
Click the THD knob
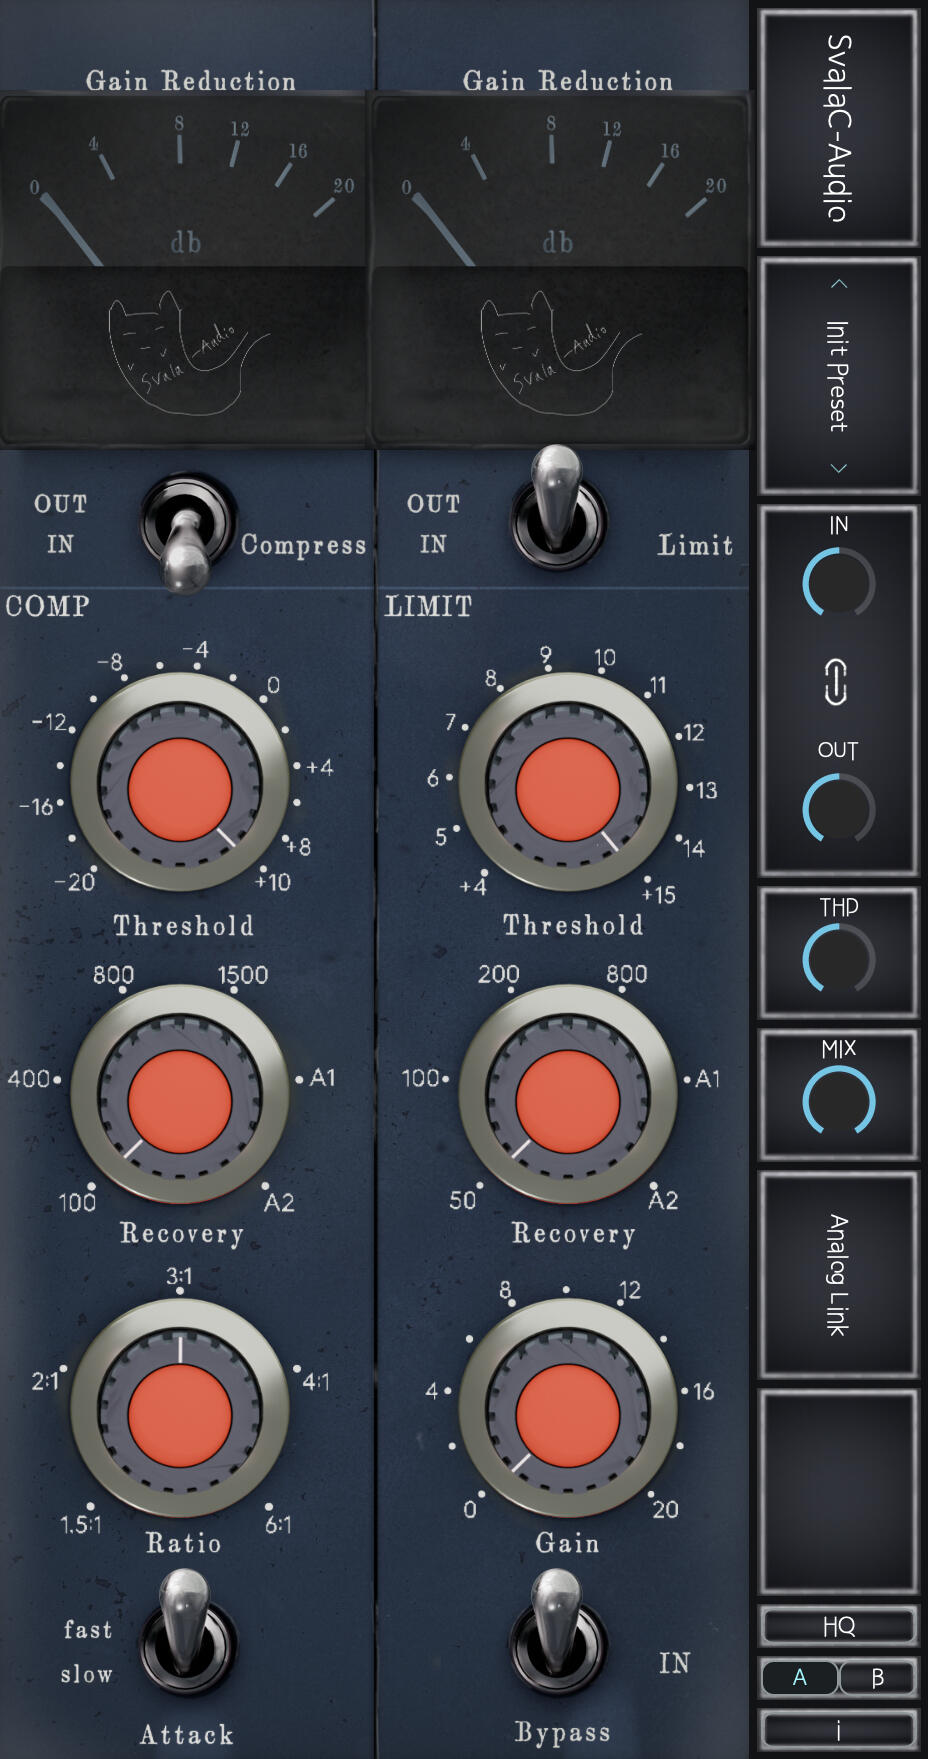[x=838, y=958]
